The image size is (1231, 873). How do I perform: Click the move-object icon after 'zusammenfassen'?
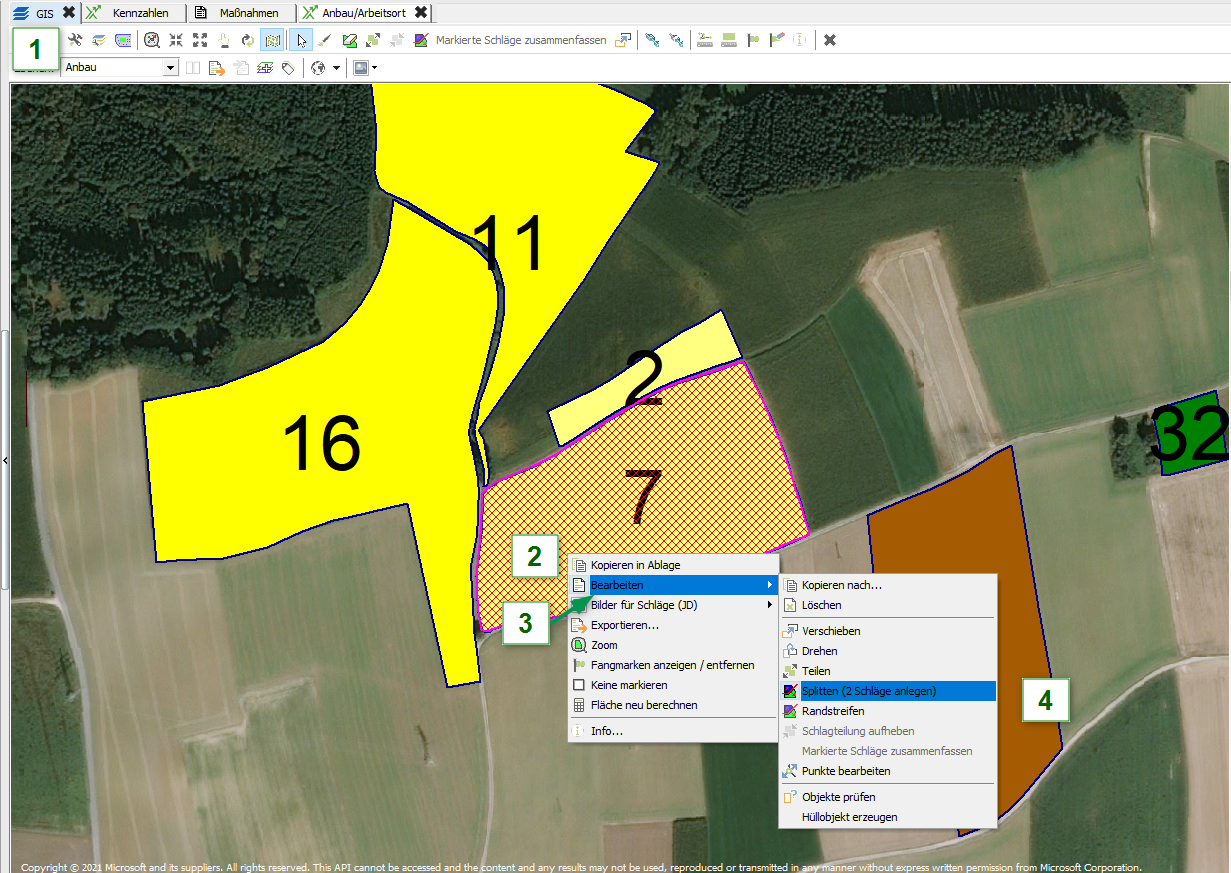[623, 40]
